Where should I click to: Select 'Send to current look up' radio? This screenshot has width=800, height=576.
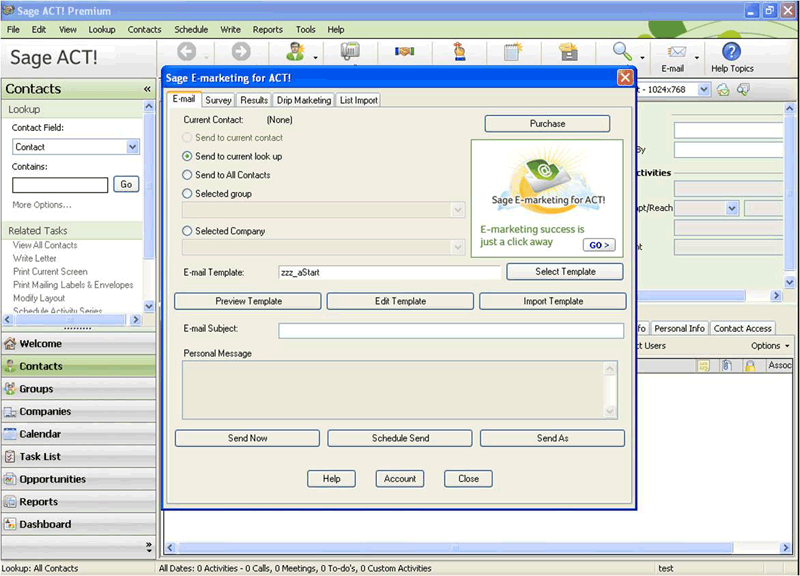coord(187,156)
